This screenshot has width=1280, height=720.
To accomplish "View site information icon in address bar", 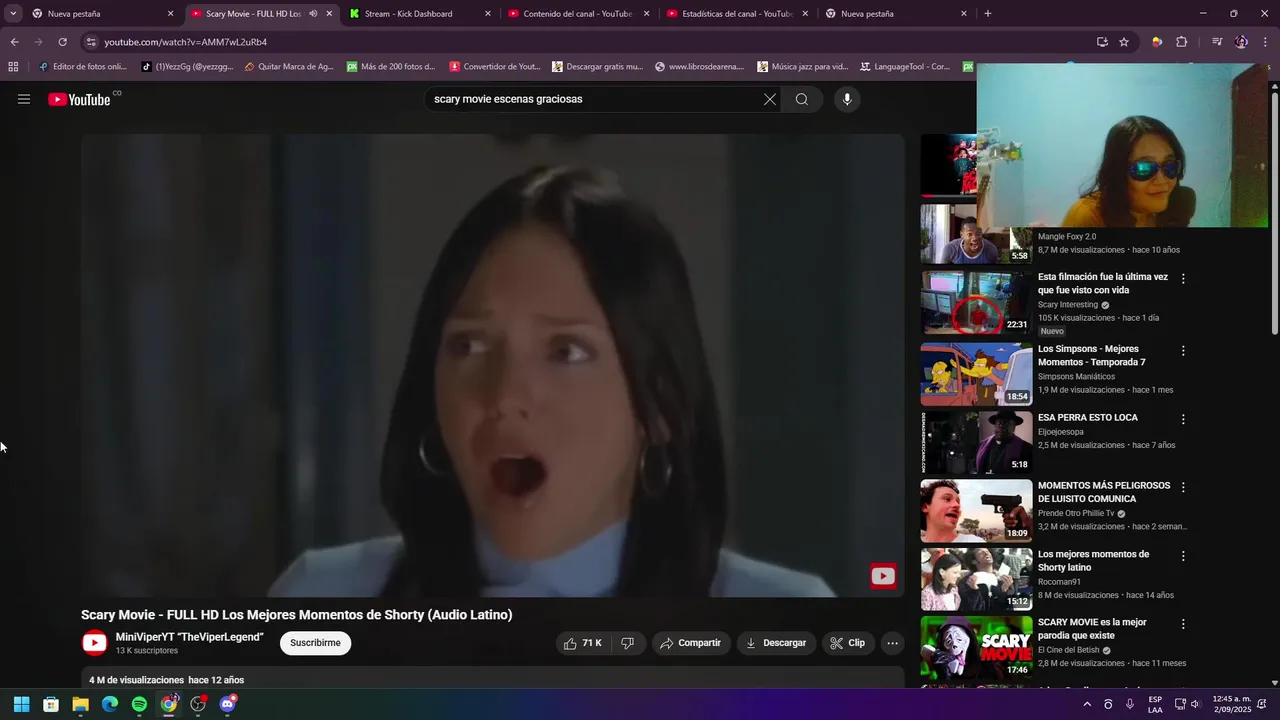I will [91, 42].
